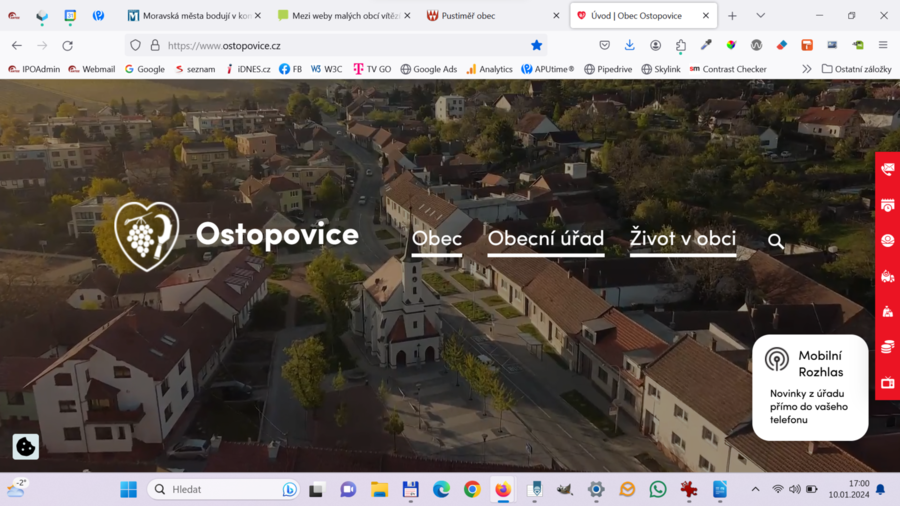Screen dimensions: 900x506
Task: Bookmark this page with the star icon
Action: coord(536,45)
